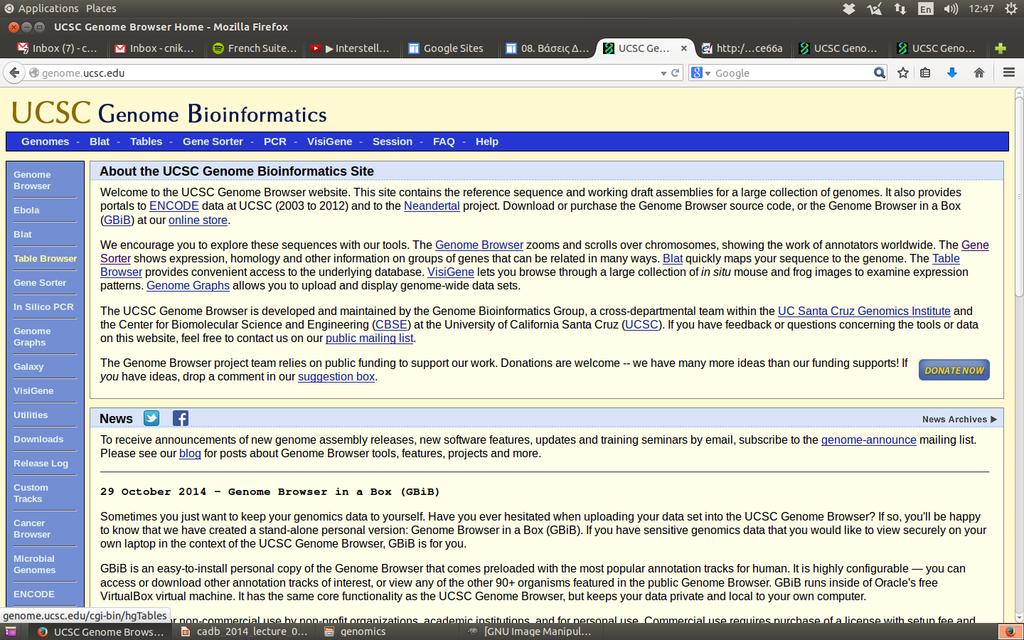Click the Twitter icon beside News
The height and width of the screenshot is (640, 1024).
click(152, 418)
